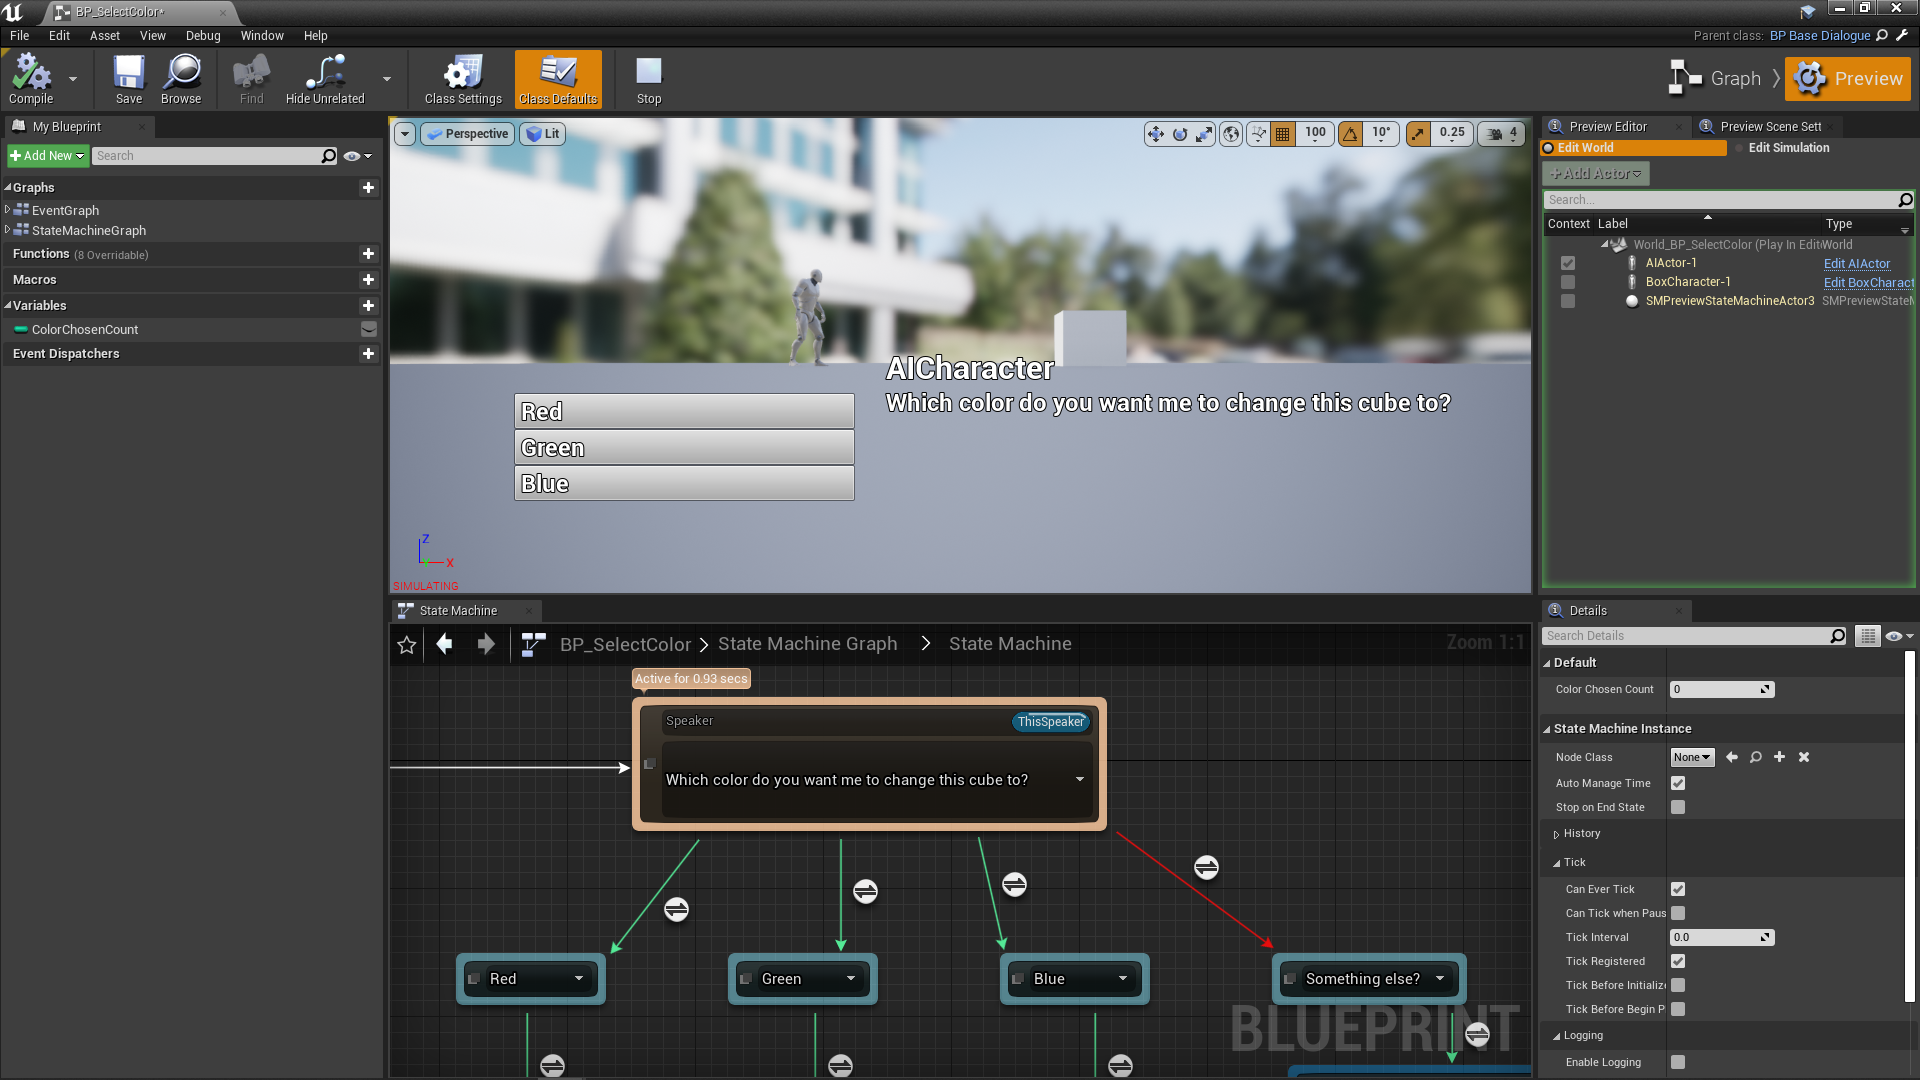
Task: Click the Edit AIActor link
Action: pos(1856,264)
